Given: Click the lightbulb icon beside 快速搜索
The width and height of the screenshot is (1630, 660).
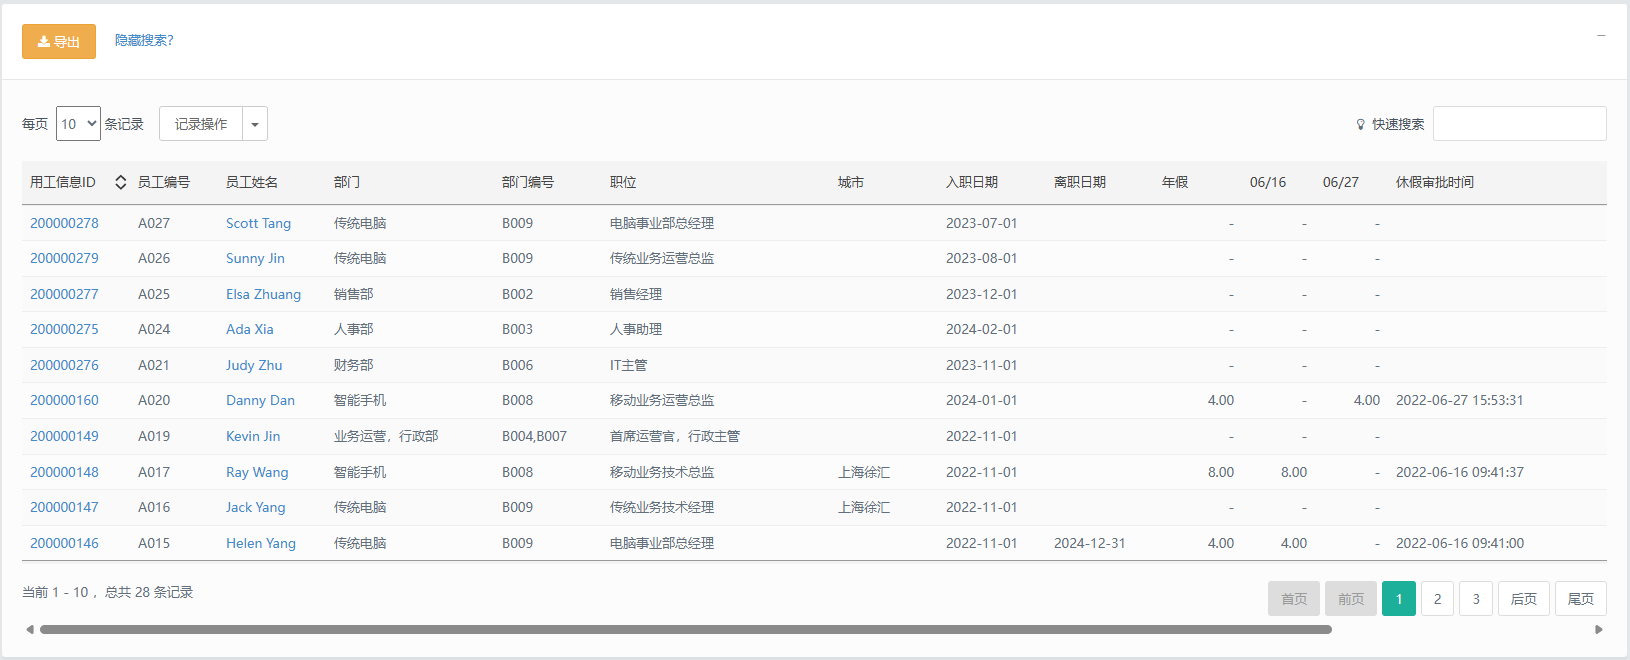Looking at the screenshot, I should pos(1360,125).
